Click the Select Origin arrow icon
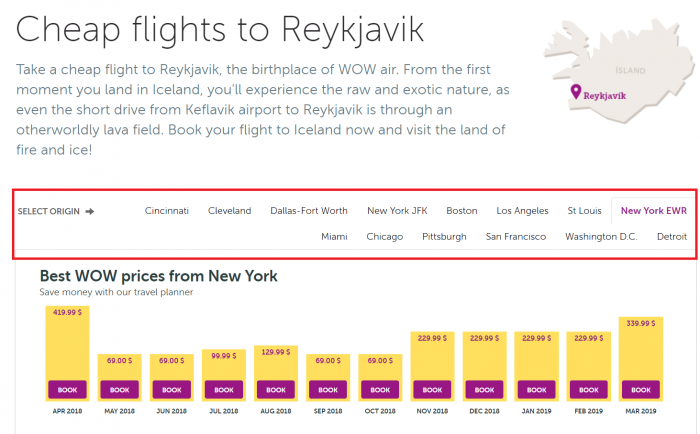The image size is (700, 434). coord(90,211)
